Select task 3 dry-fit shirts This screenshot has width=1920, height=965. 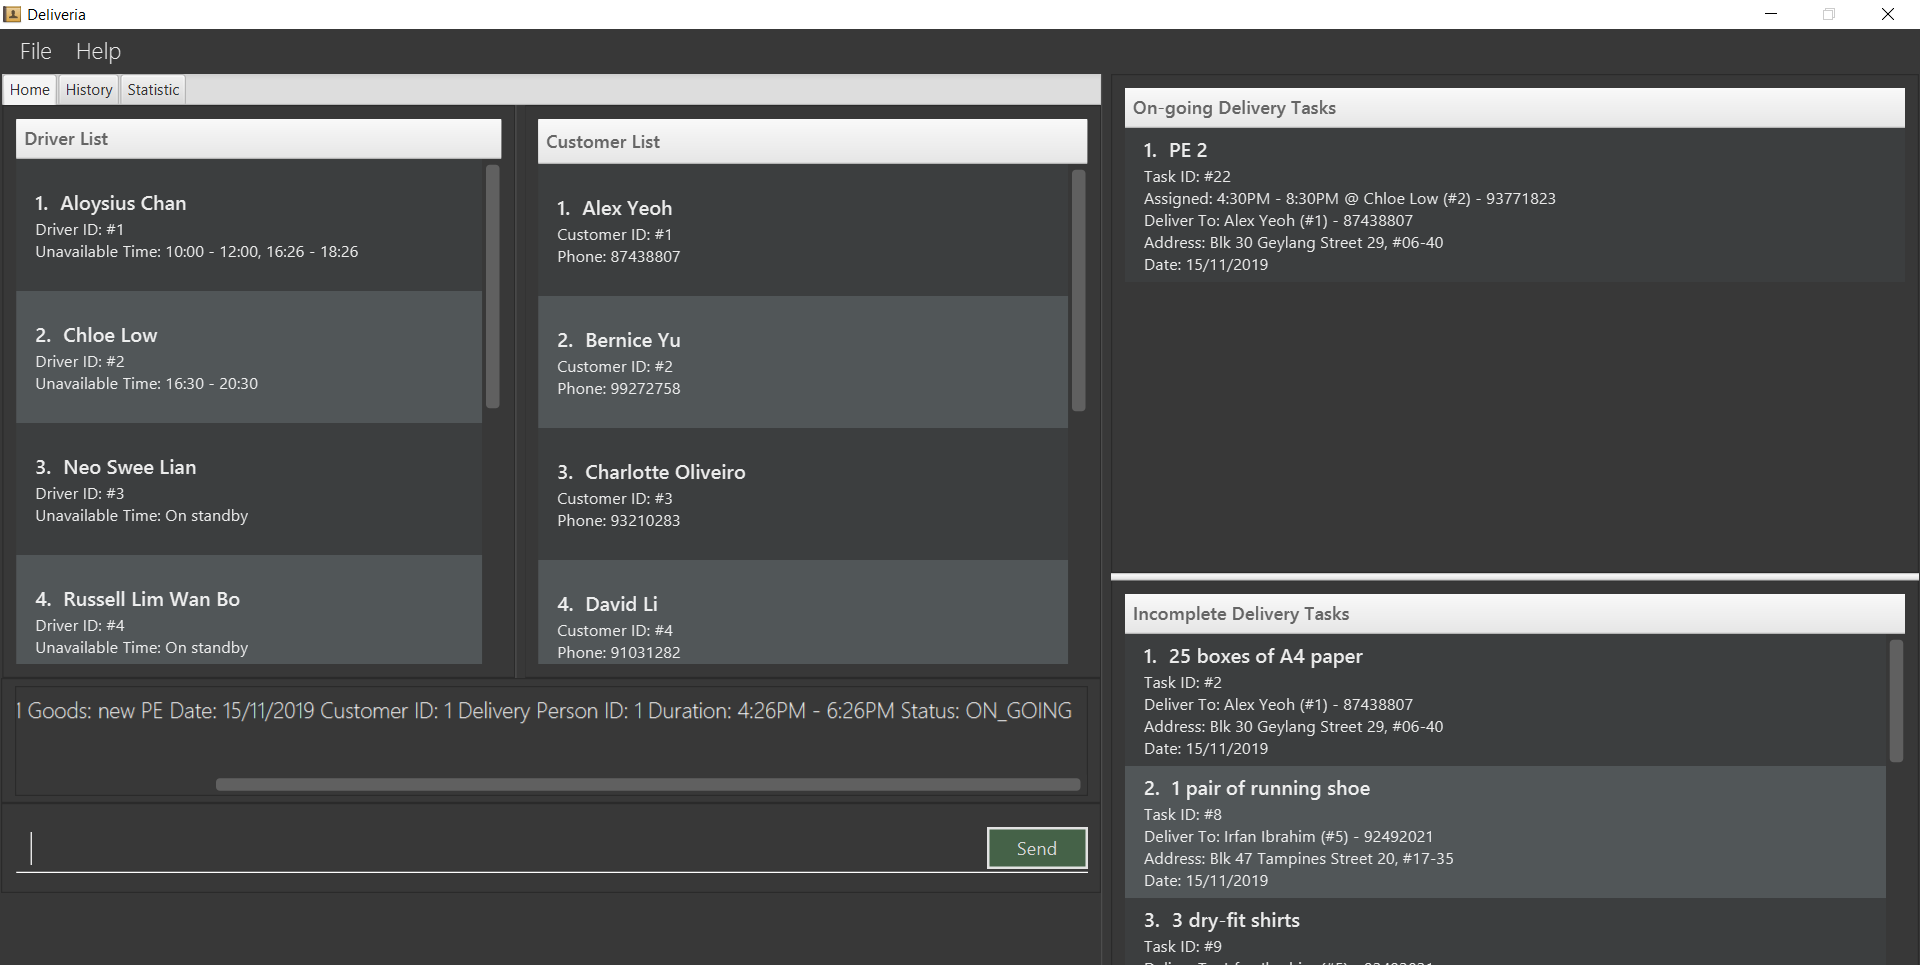(1506, 932)
